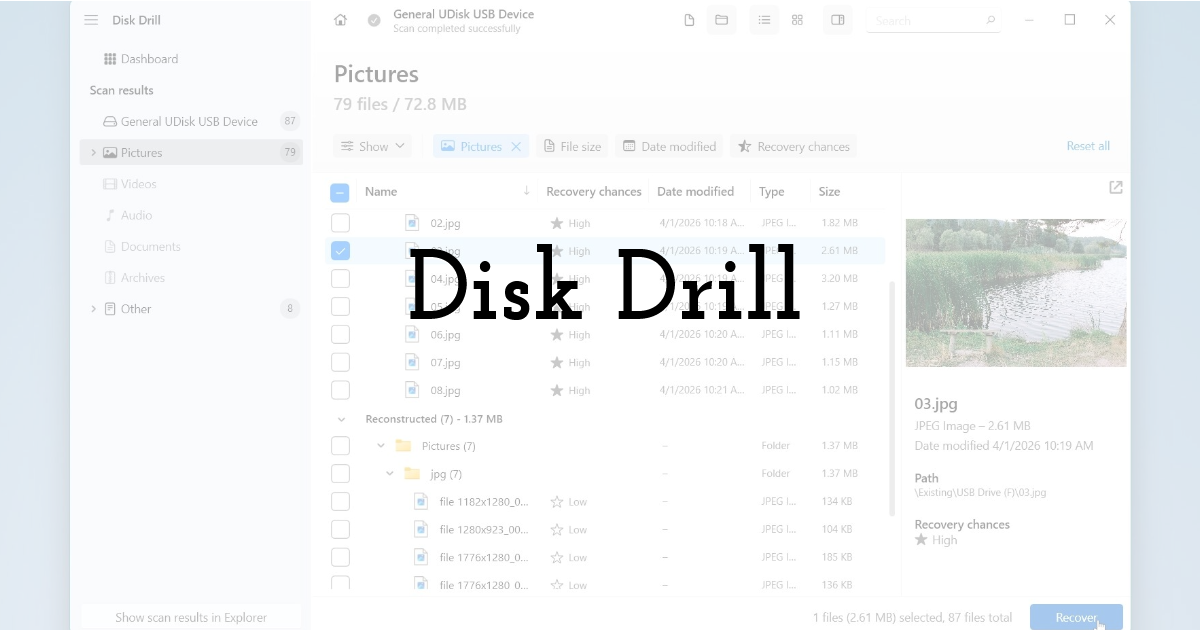Click the Reset all filters link
The image size is (1200, 630).
point(1088,145)
